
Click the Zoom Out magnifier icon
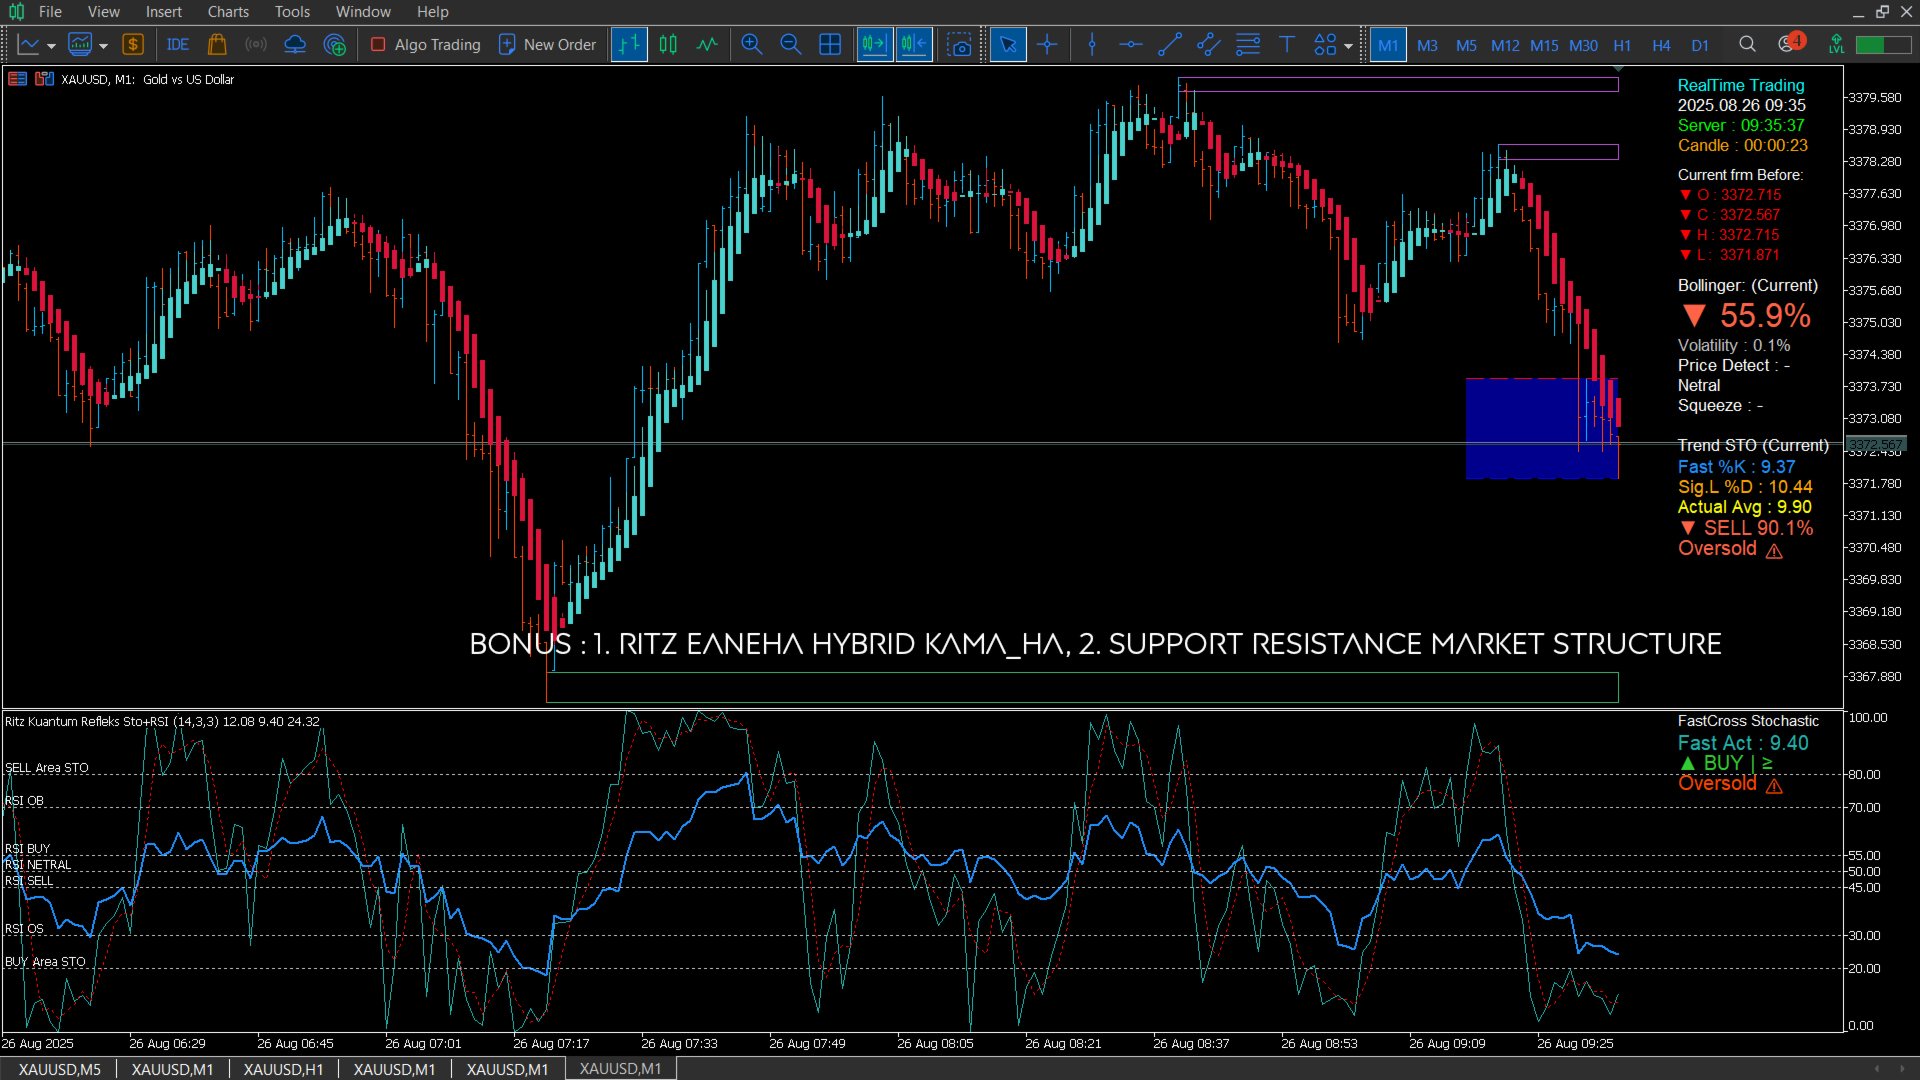pyautogui.click(x=790, y=45)
